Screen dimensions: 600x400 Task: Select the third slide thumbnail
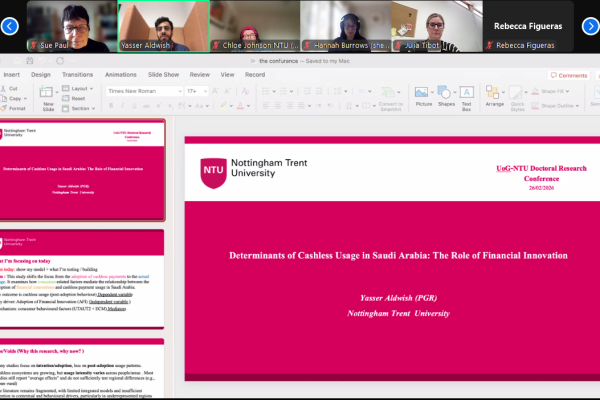(82, 368)
